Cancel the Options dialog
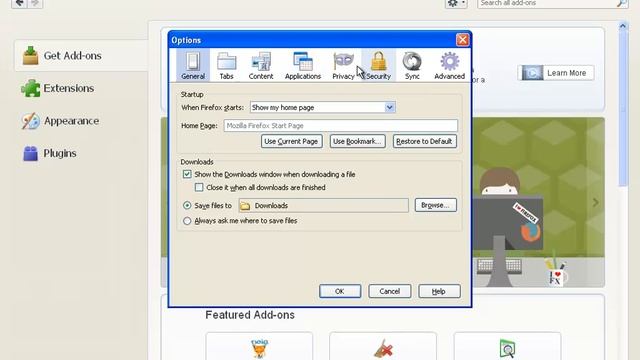 389,291
